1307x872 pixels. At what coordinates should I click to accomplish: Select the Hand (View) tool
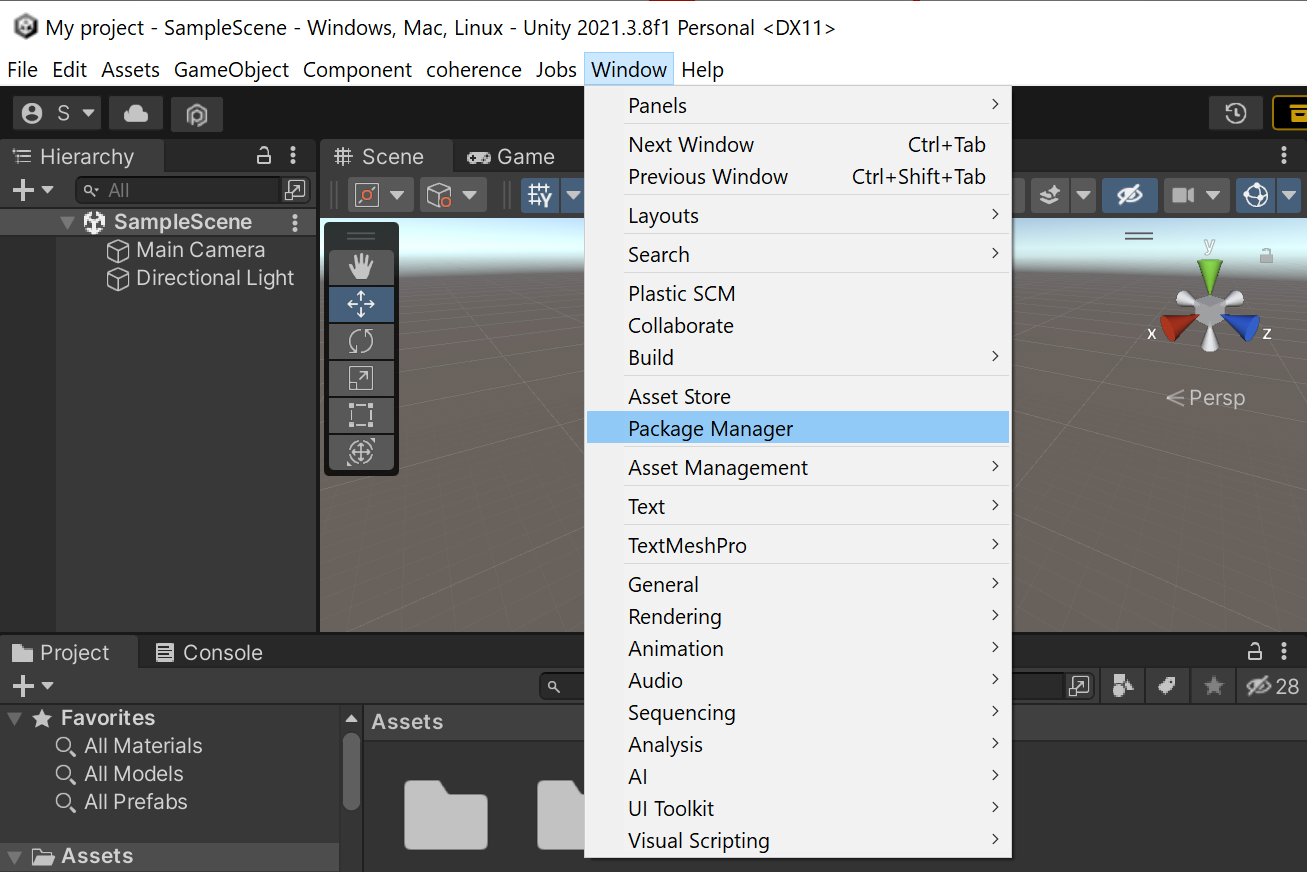(x=361, y=267)
